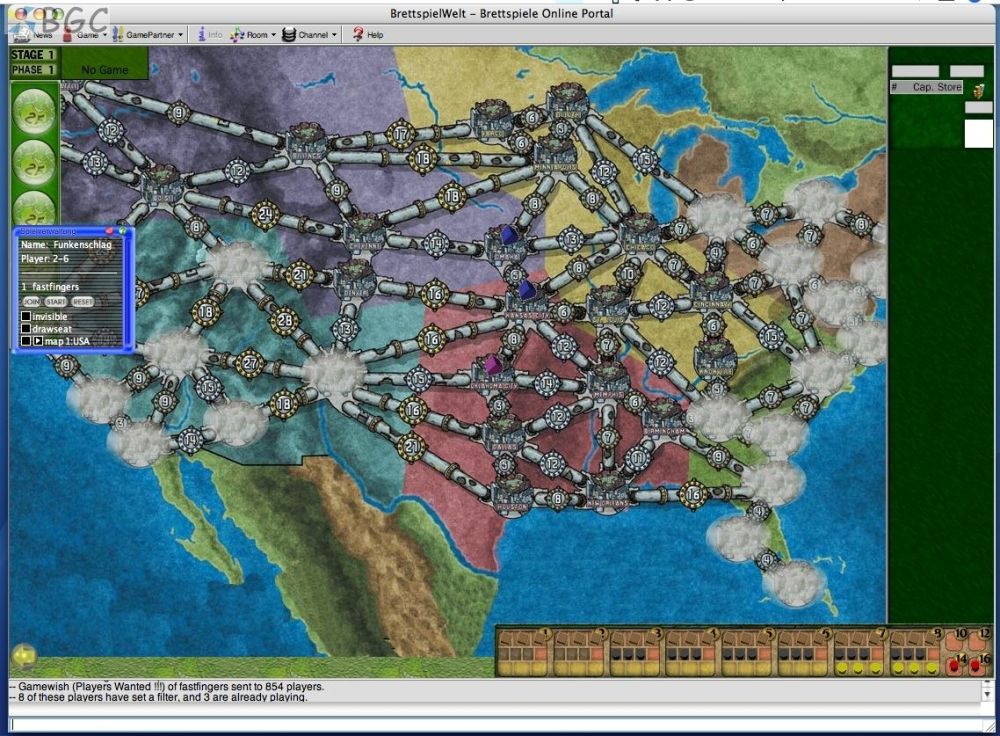1000x736 pixels.
Task: Click the connection cost token 17
Action: (x=401, y=135)
